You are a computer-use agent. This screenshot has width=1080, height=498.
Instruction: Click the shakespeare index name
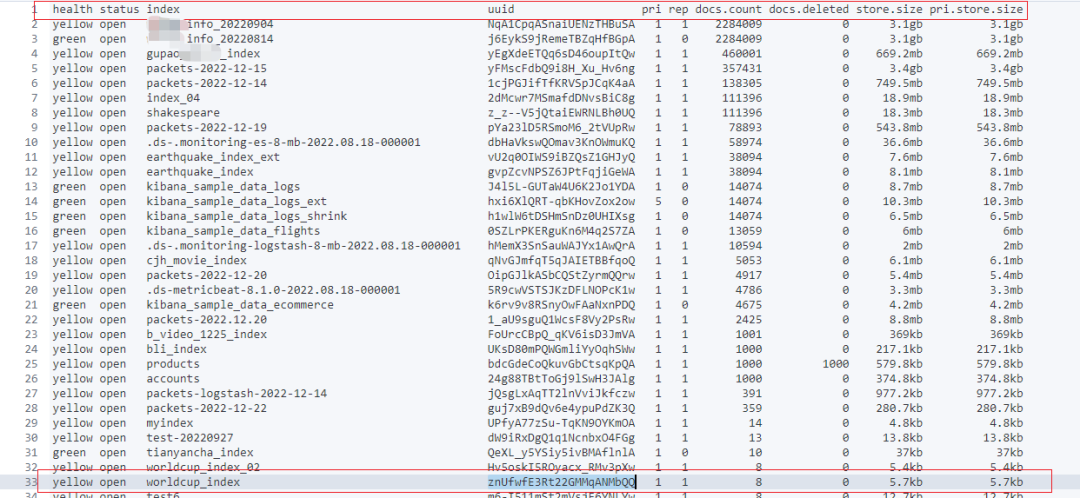pos(183,113)
